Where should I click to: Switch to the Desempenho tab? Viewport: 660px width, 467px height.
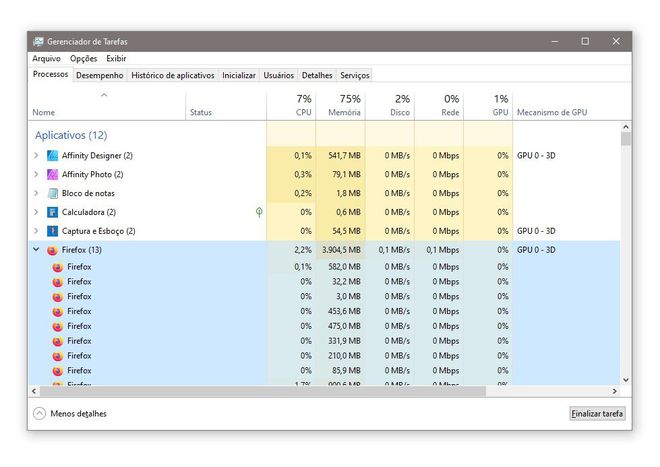click(x=100, y=75)
